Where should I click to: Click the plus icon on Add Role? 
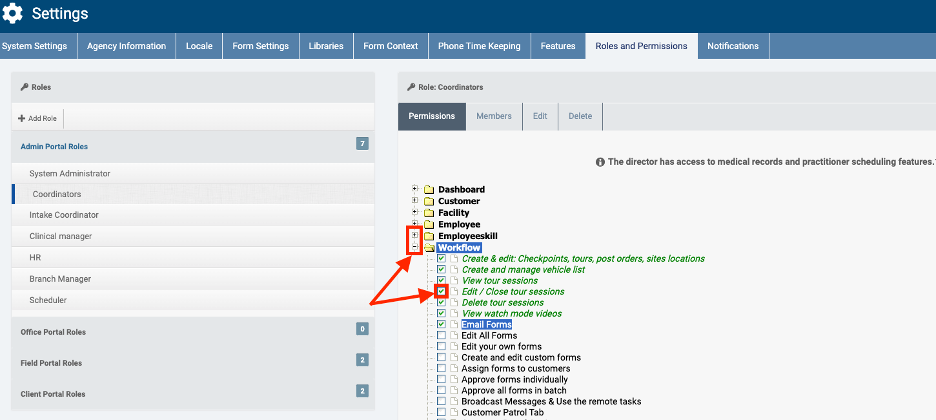tap(21, 118)
